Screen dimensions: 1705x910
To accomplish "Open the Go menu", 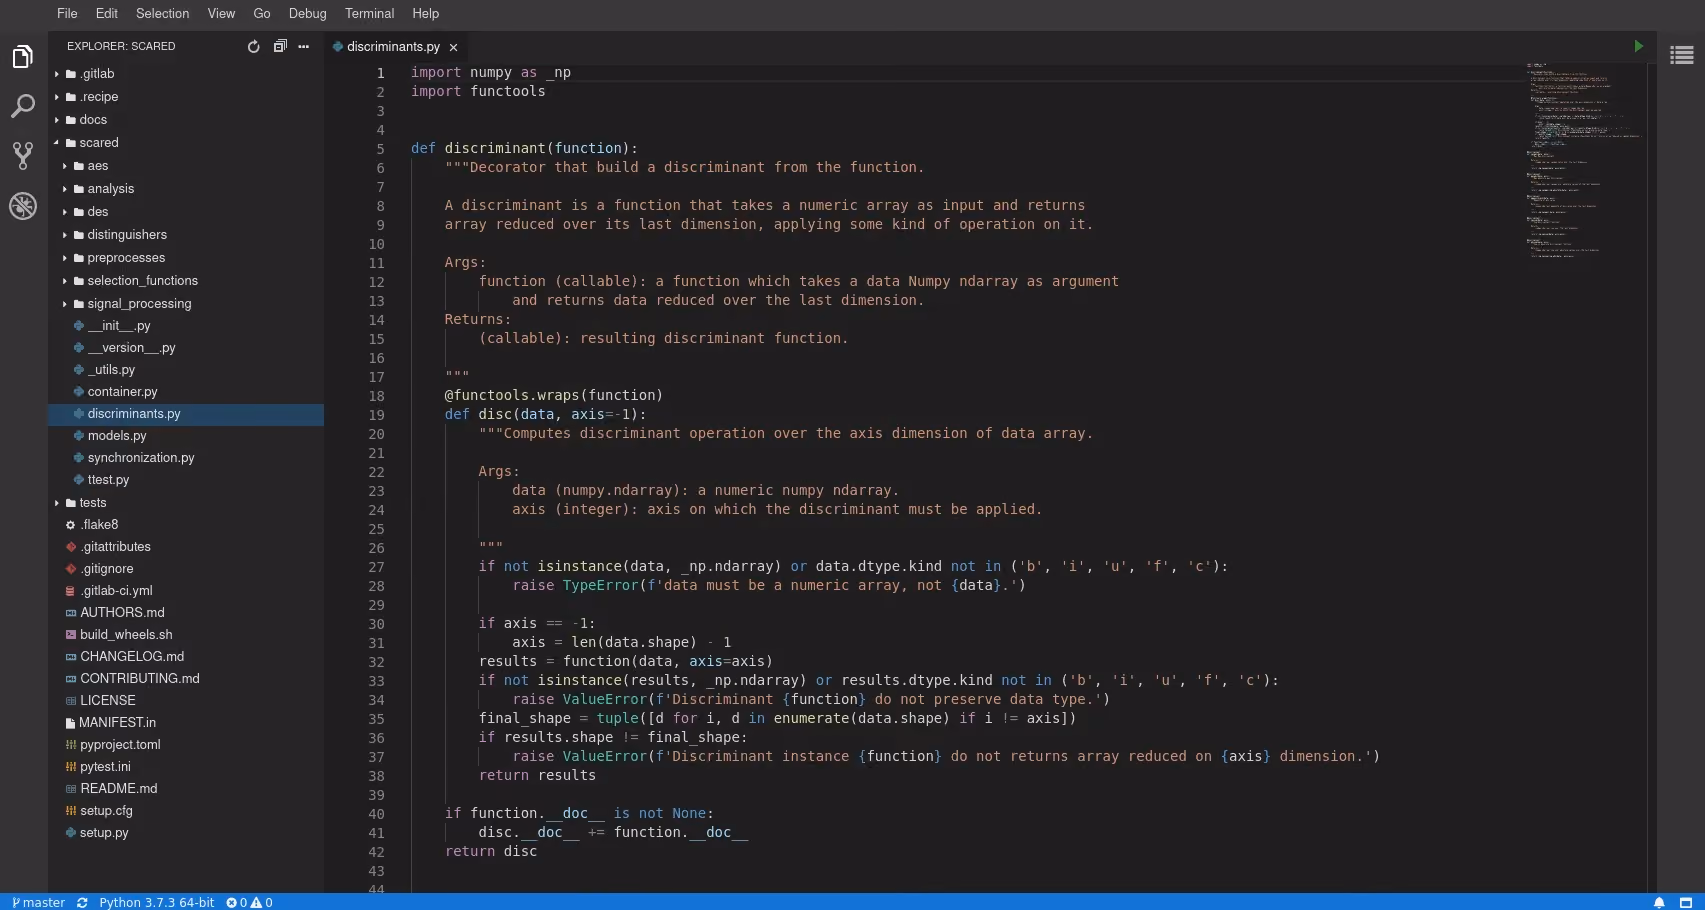I will click(x=262, y=13).
